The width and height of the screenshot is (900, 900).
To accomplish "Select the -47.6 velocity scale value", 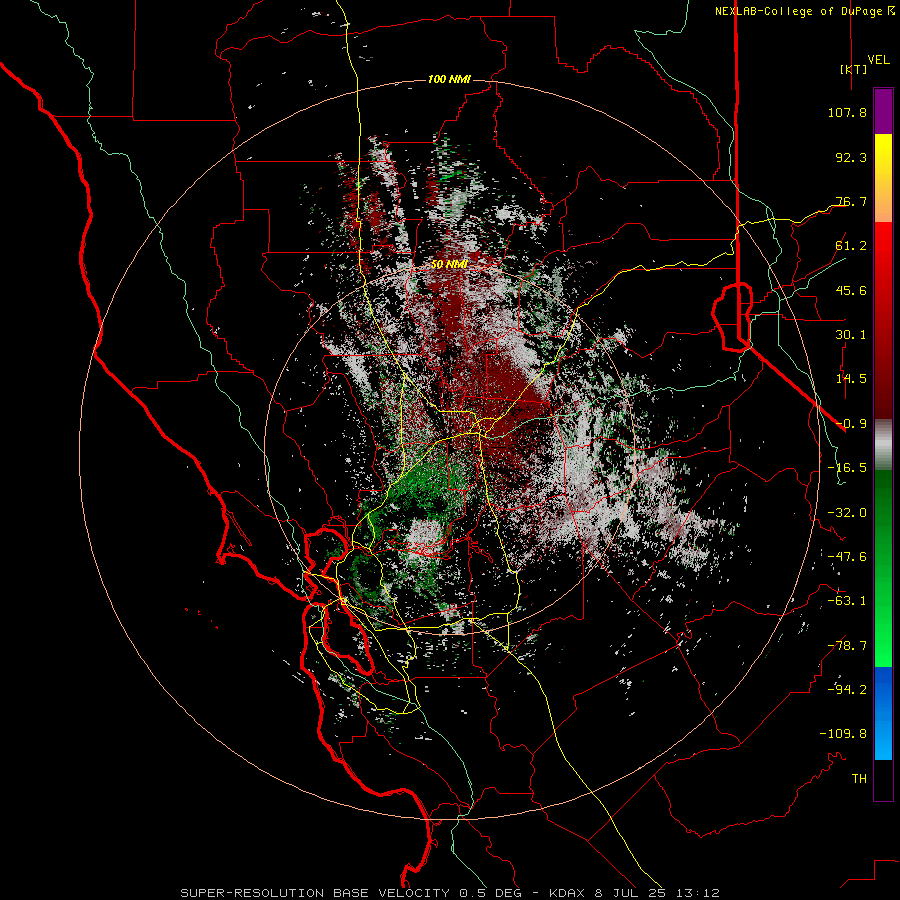I will (x=847, y=557).
